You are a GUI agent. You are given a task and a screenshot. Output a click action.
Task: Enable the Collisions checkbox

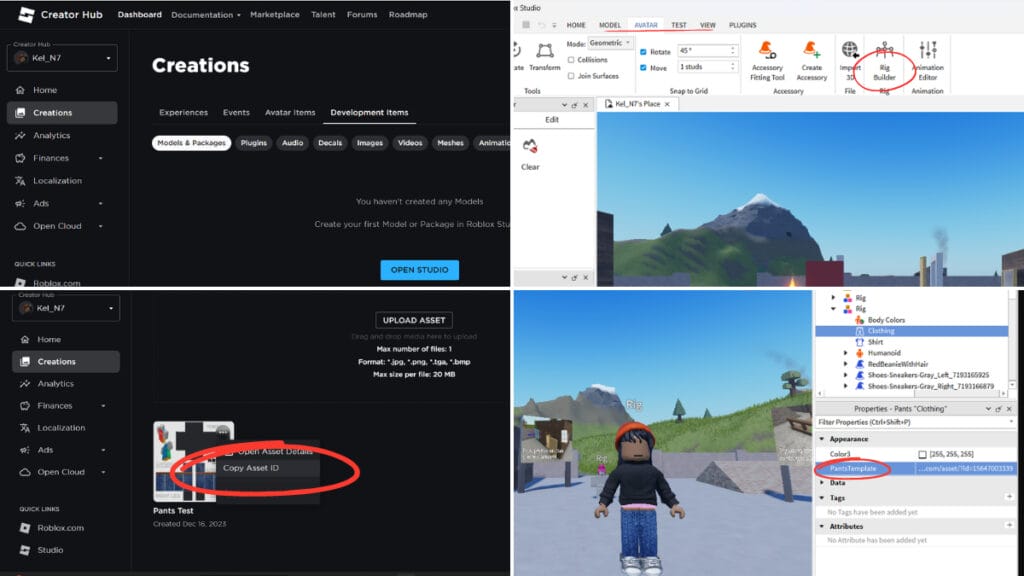[570, 60]
